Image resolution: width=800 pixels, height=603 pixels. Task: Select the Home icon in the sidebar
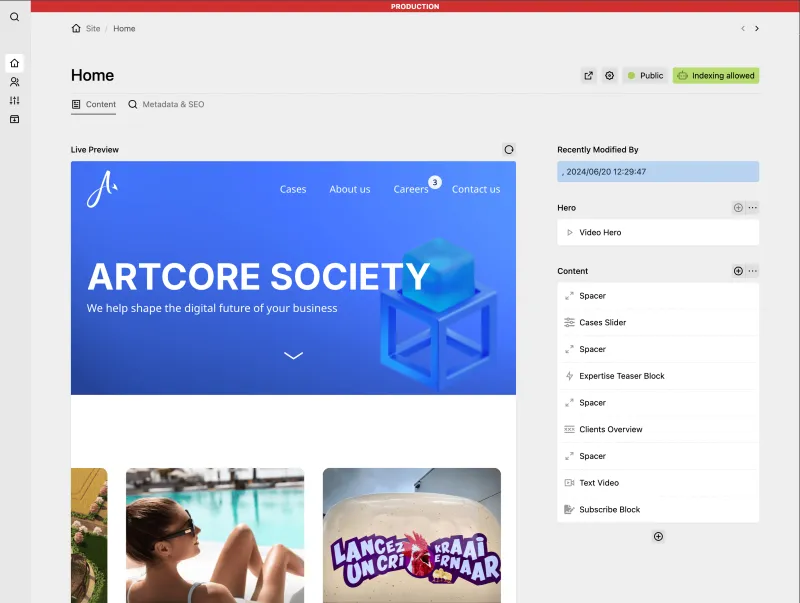click(x=14, y=62)
